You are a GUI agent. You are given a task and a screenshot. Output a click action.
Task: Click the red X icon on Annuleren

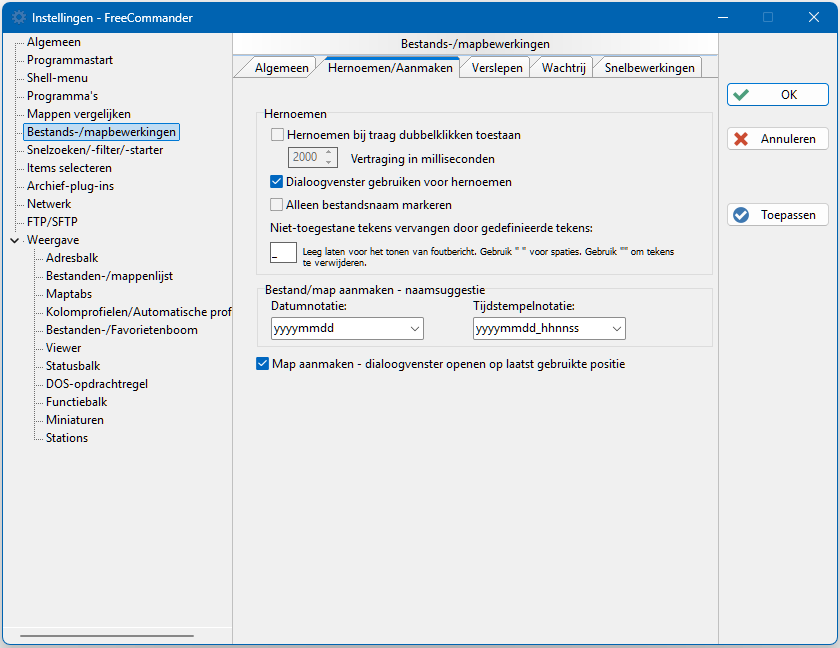(x=741, y=139)
